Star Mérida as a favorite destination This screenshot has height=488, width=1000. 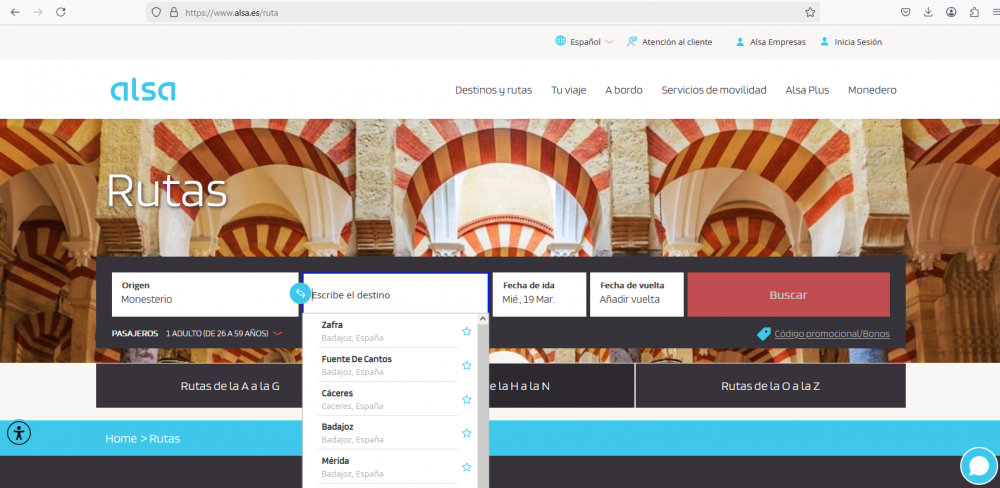[x=466, y=467]
